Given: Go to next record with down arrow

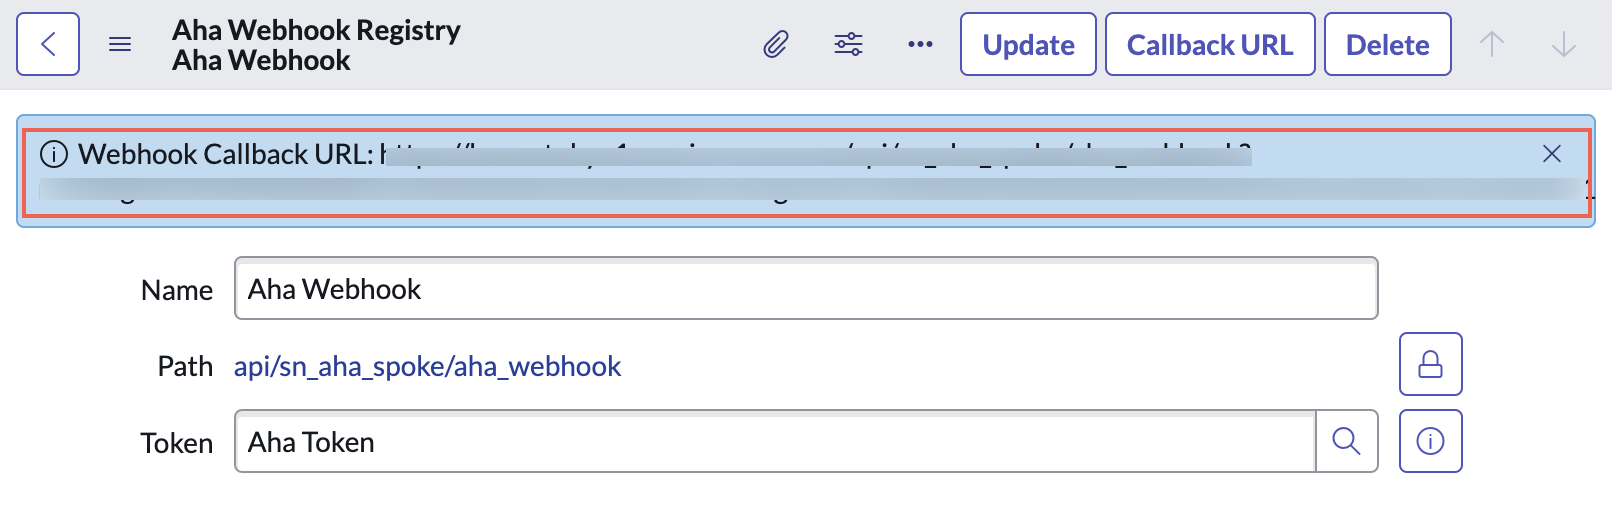Looking at the screenshot, I should (x=1564, y=44).
